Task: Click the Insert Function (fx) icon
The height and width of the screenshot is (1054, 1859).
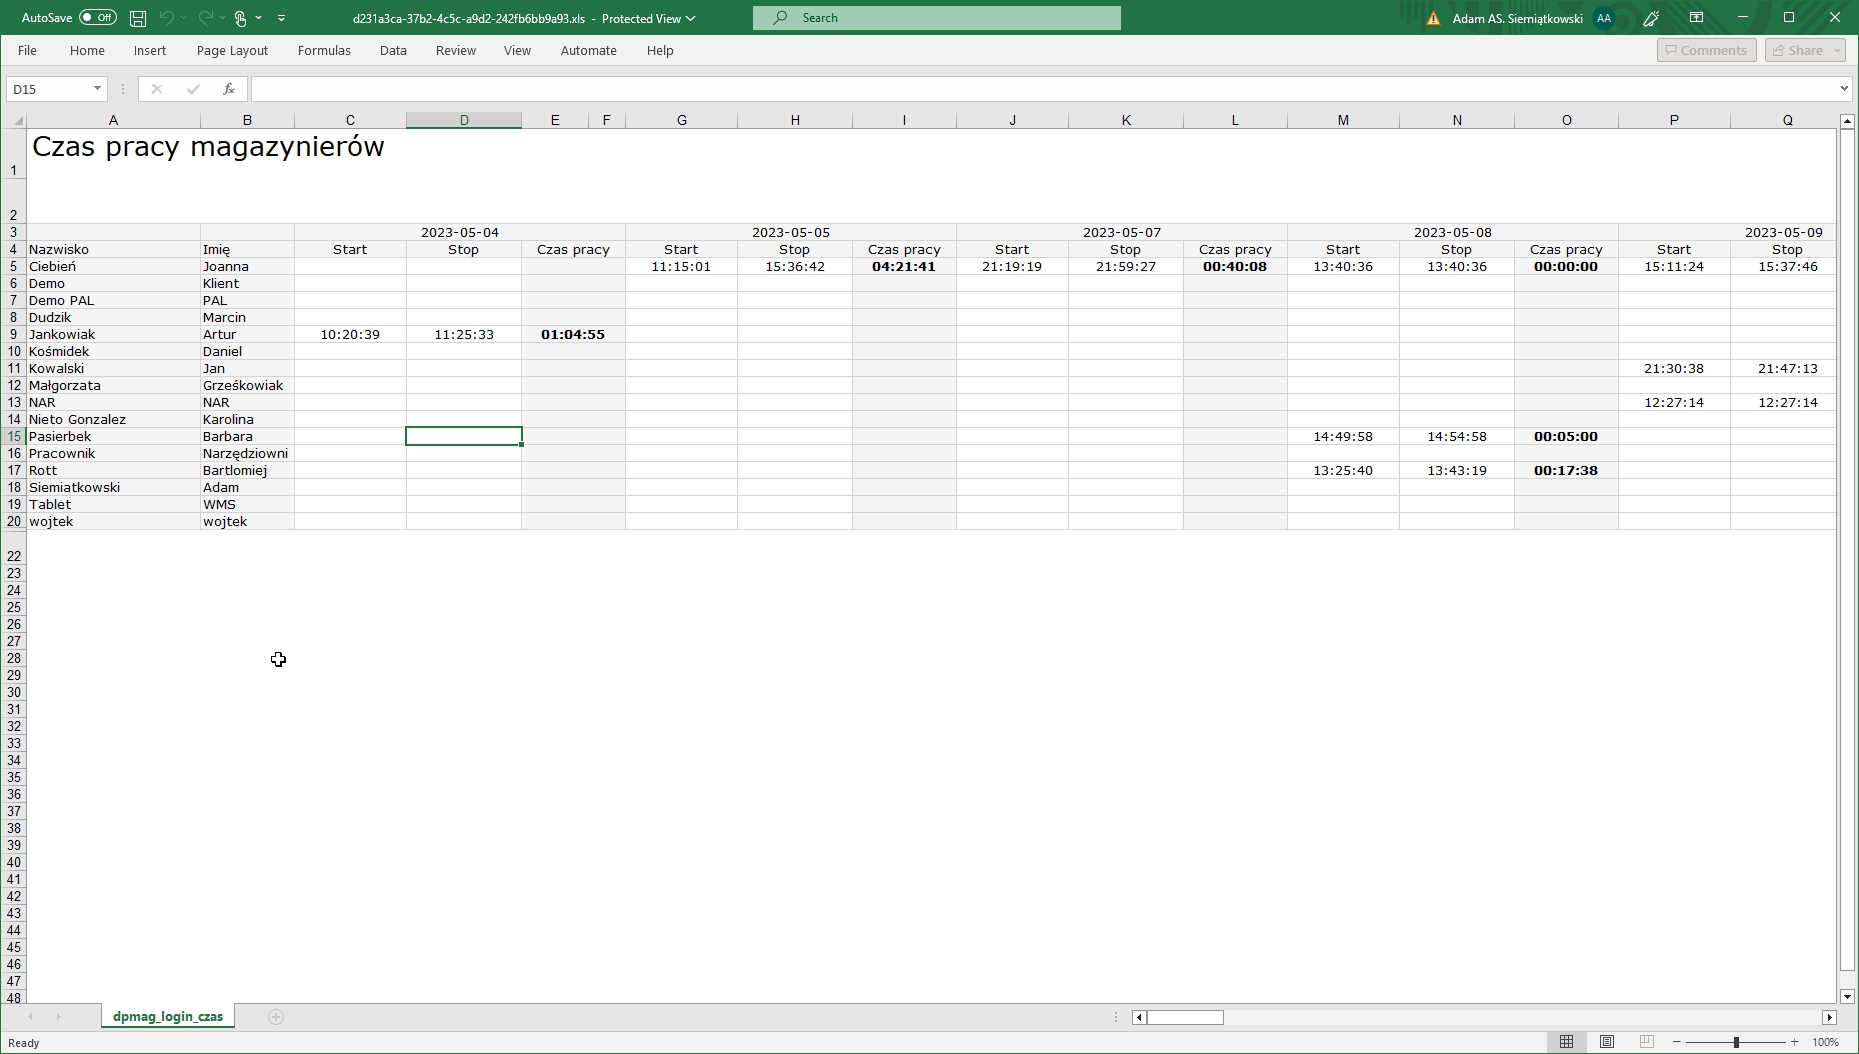Action: click(x=228, y=89)
